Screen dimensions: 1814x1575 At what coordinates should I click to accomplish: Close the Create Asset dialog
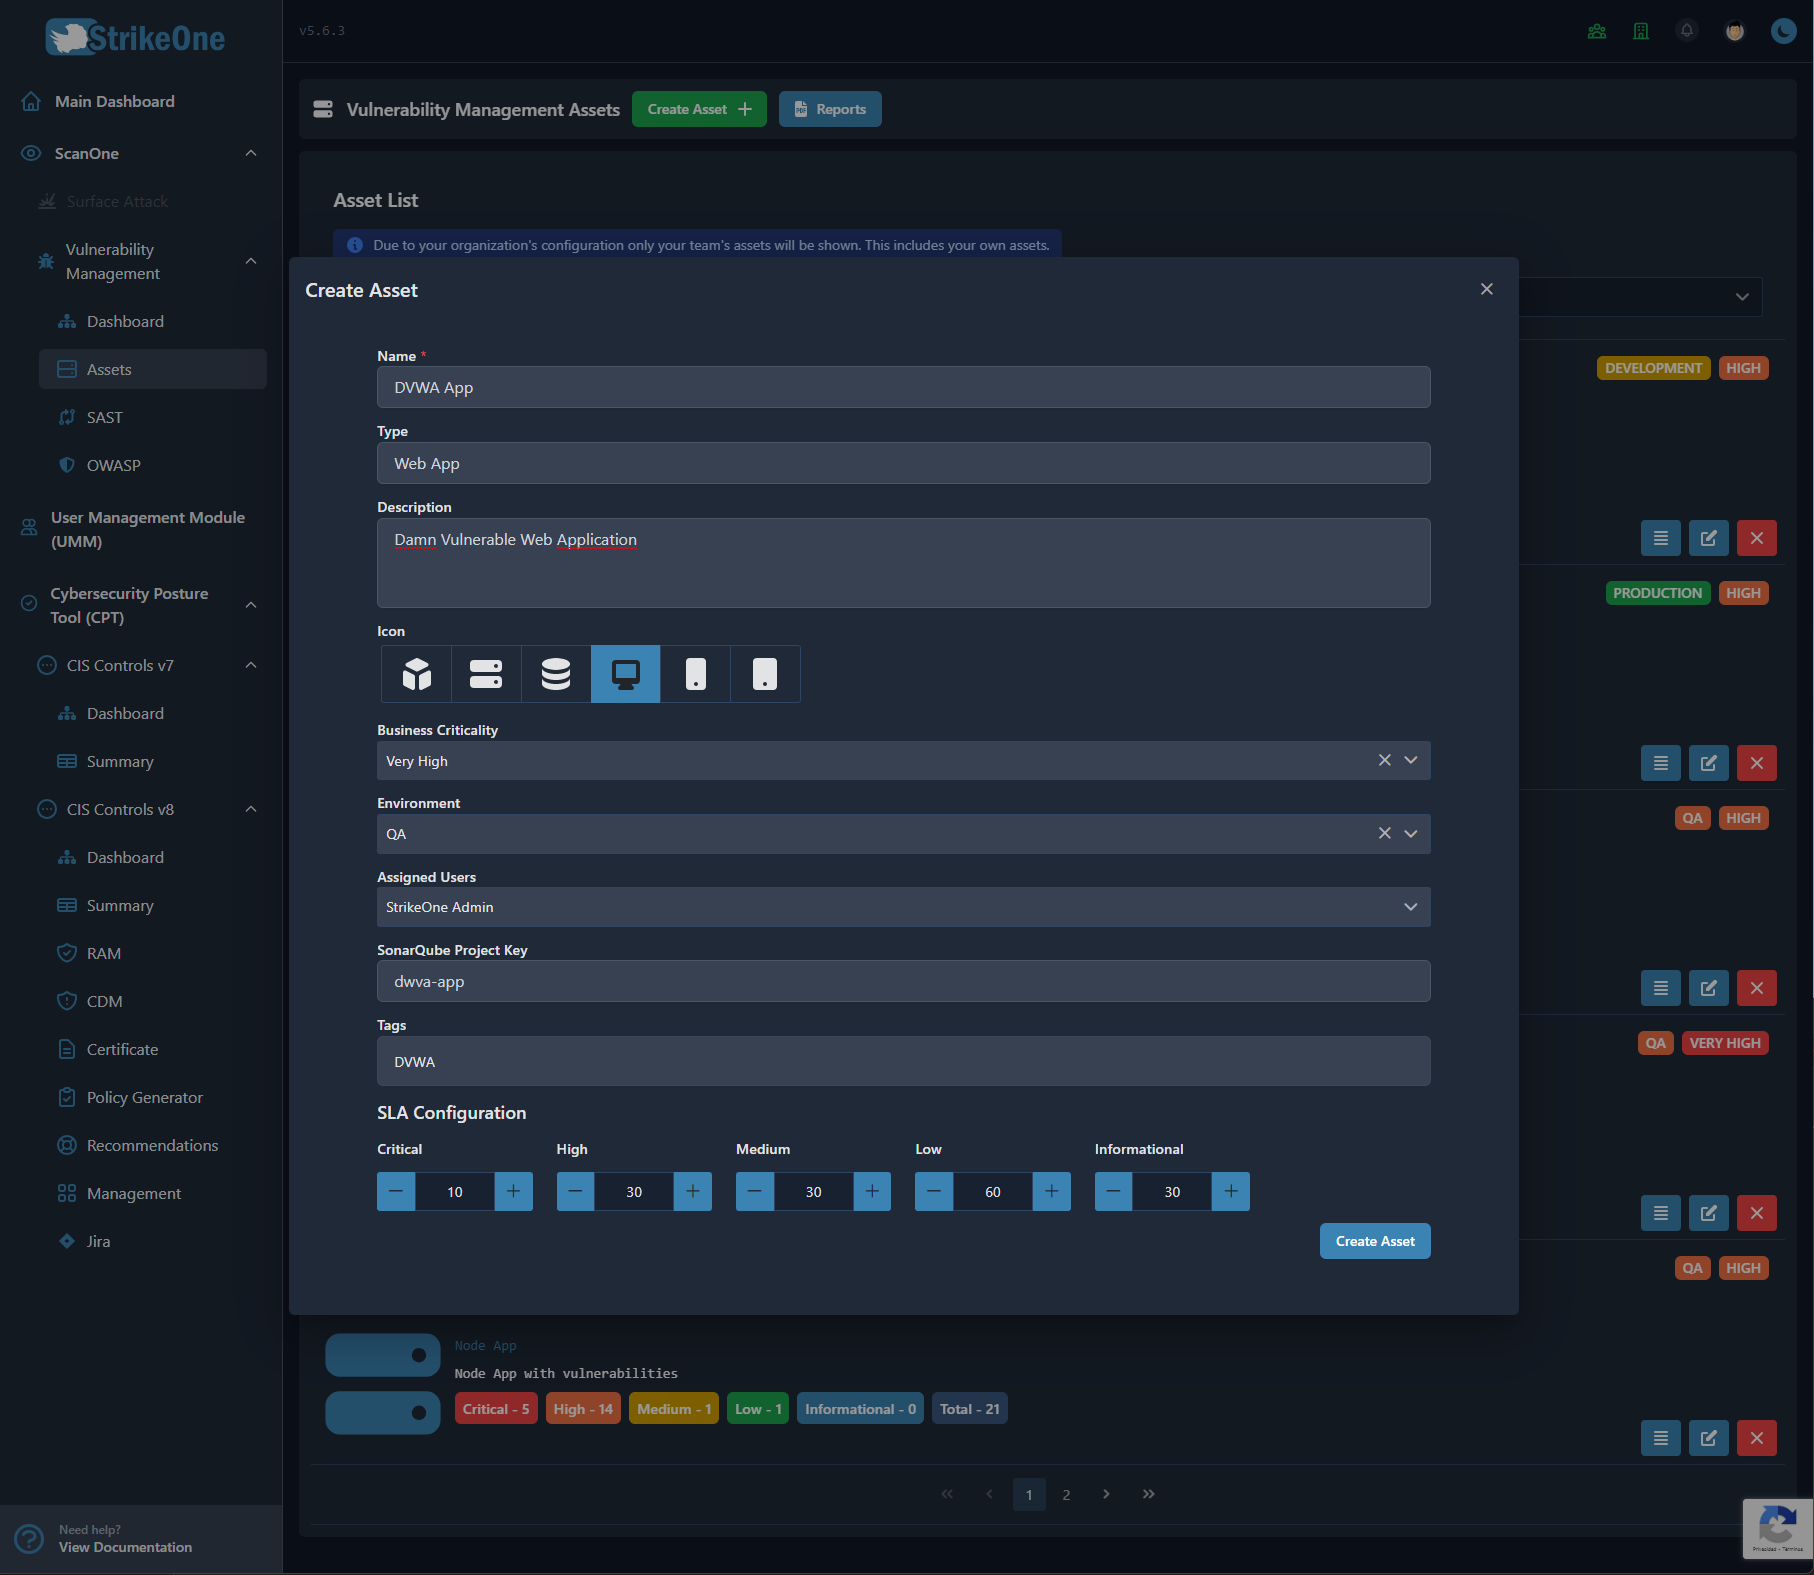click(1487, 289)
